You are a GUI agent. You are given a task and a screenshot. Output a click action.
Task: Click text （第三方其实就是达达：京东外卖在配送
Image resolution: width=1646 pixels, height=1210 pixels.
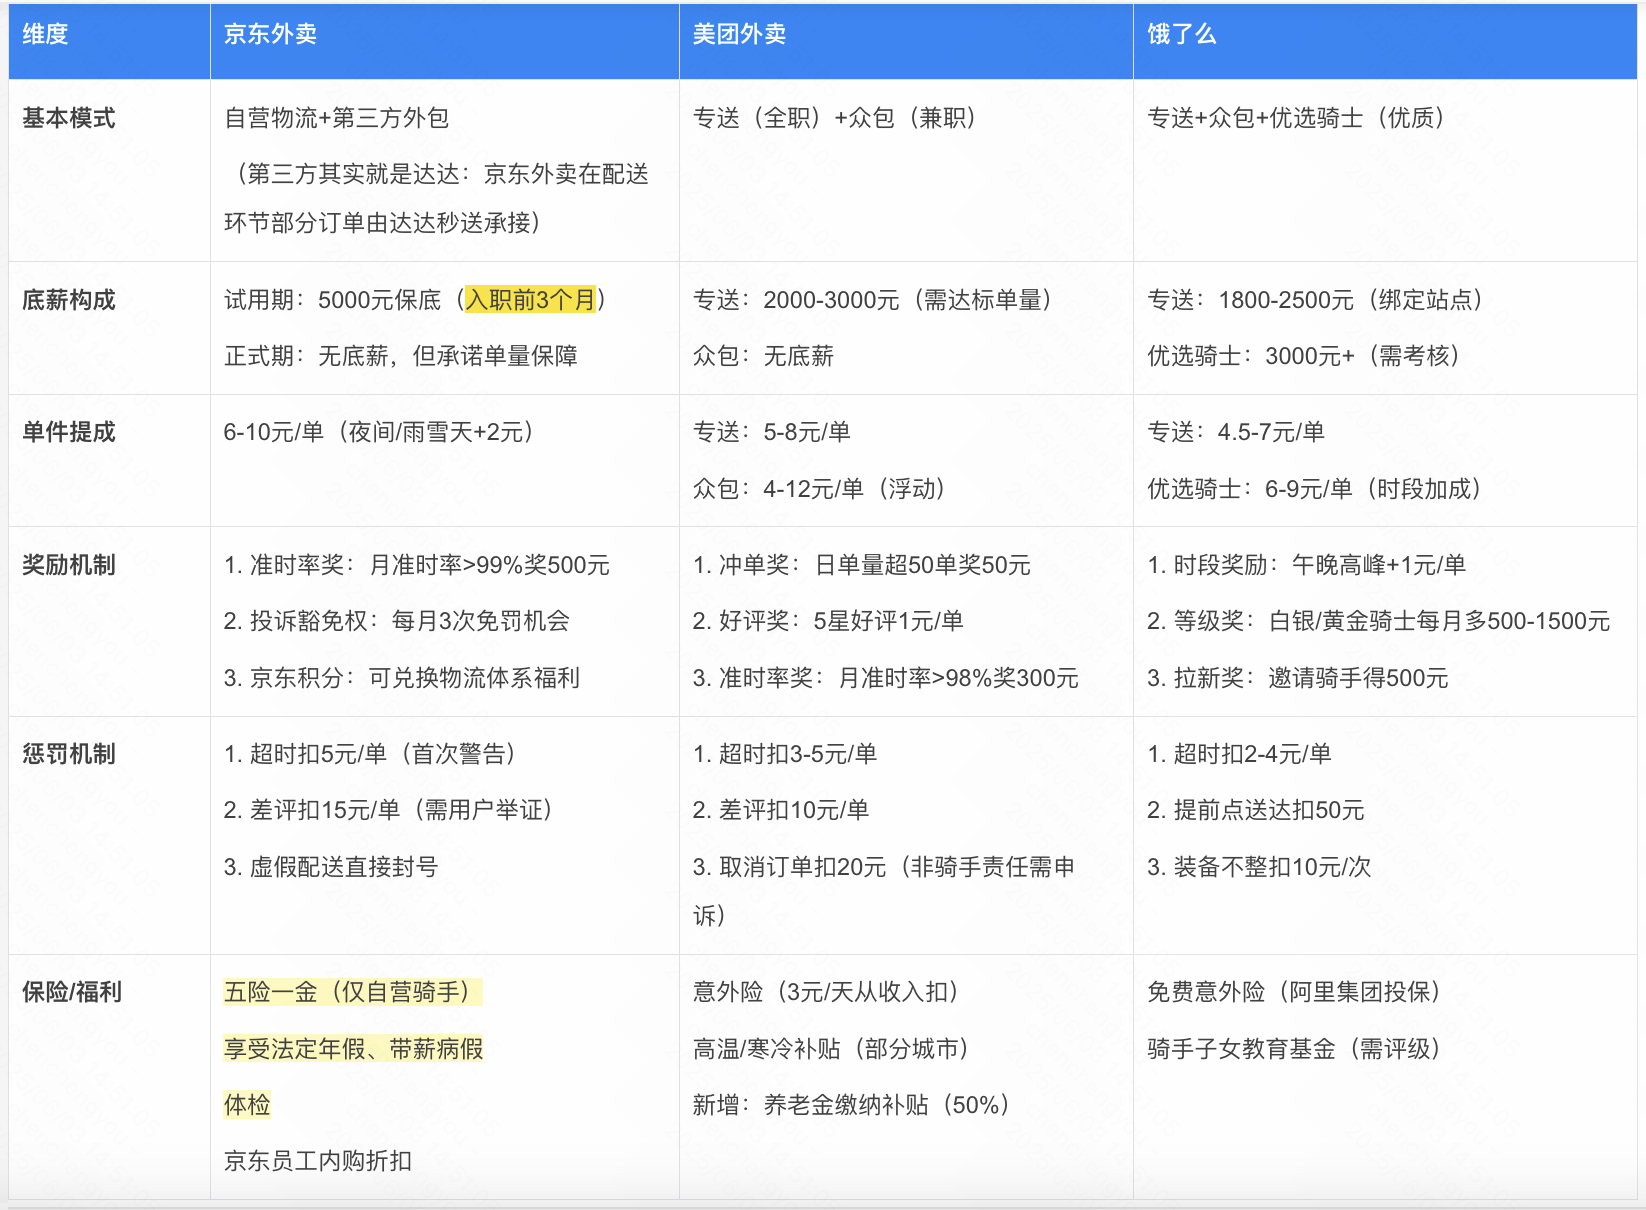click(x=437, y=174)
